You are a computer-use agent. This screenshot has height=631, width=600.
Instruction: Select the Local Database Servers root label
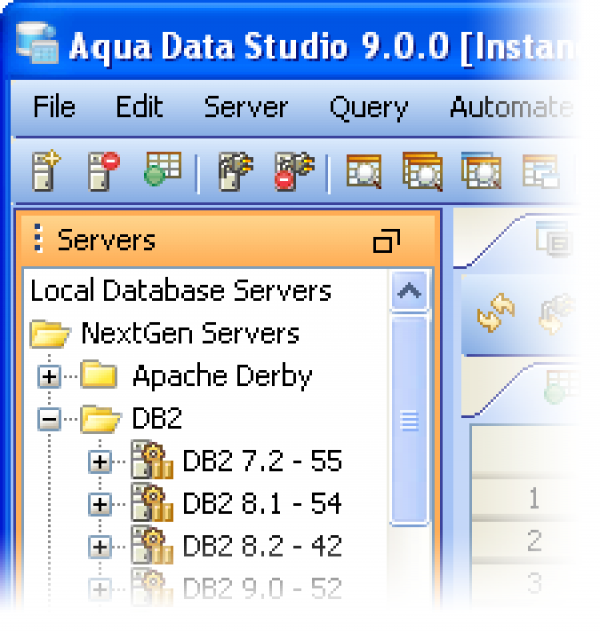tap(181, 291)
